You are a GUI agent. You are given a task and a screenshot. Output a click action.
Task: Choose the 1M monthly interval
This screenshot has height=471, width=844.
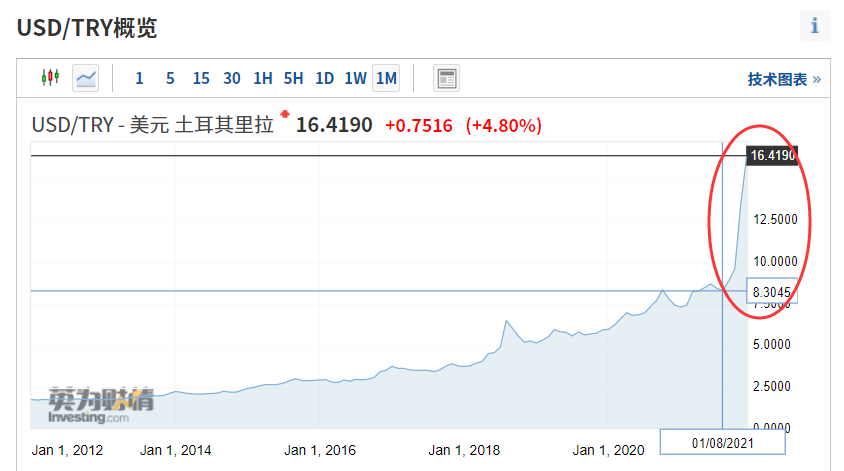coord(386,78)
